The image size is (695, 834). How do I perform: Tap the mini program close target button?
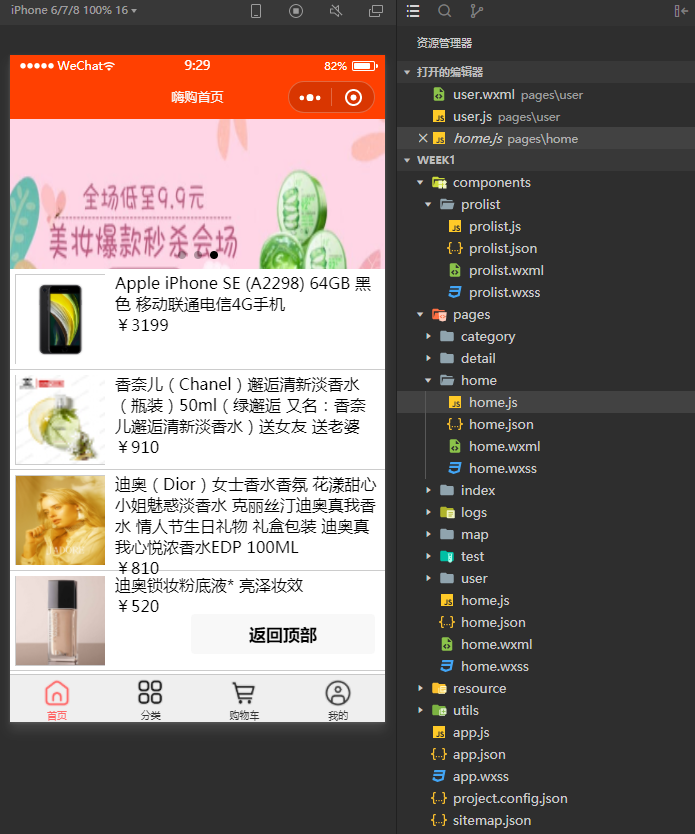[x=354, y=97]
